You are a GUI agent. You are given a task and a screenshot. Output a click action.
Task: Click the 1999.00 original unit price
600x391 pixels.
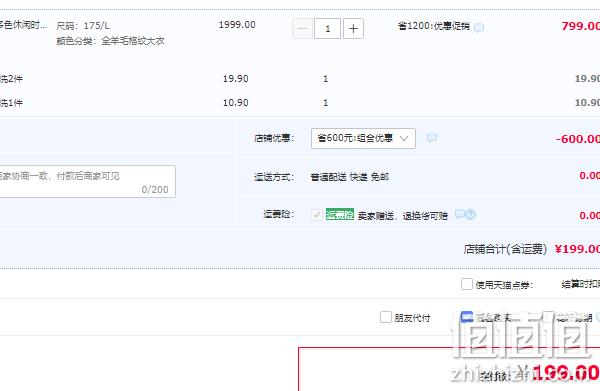[237, 25]
